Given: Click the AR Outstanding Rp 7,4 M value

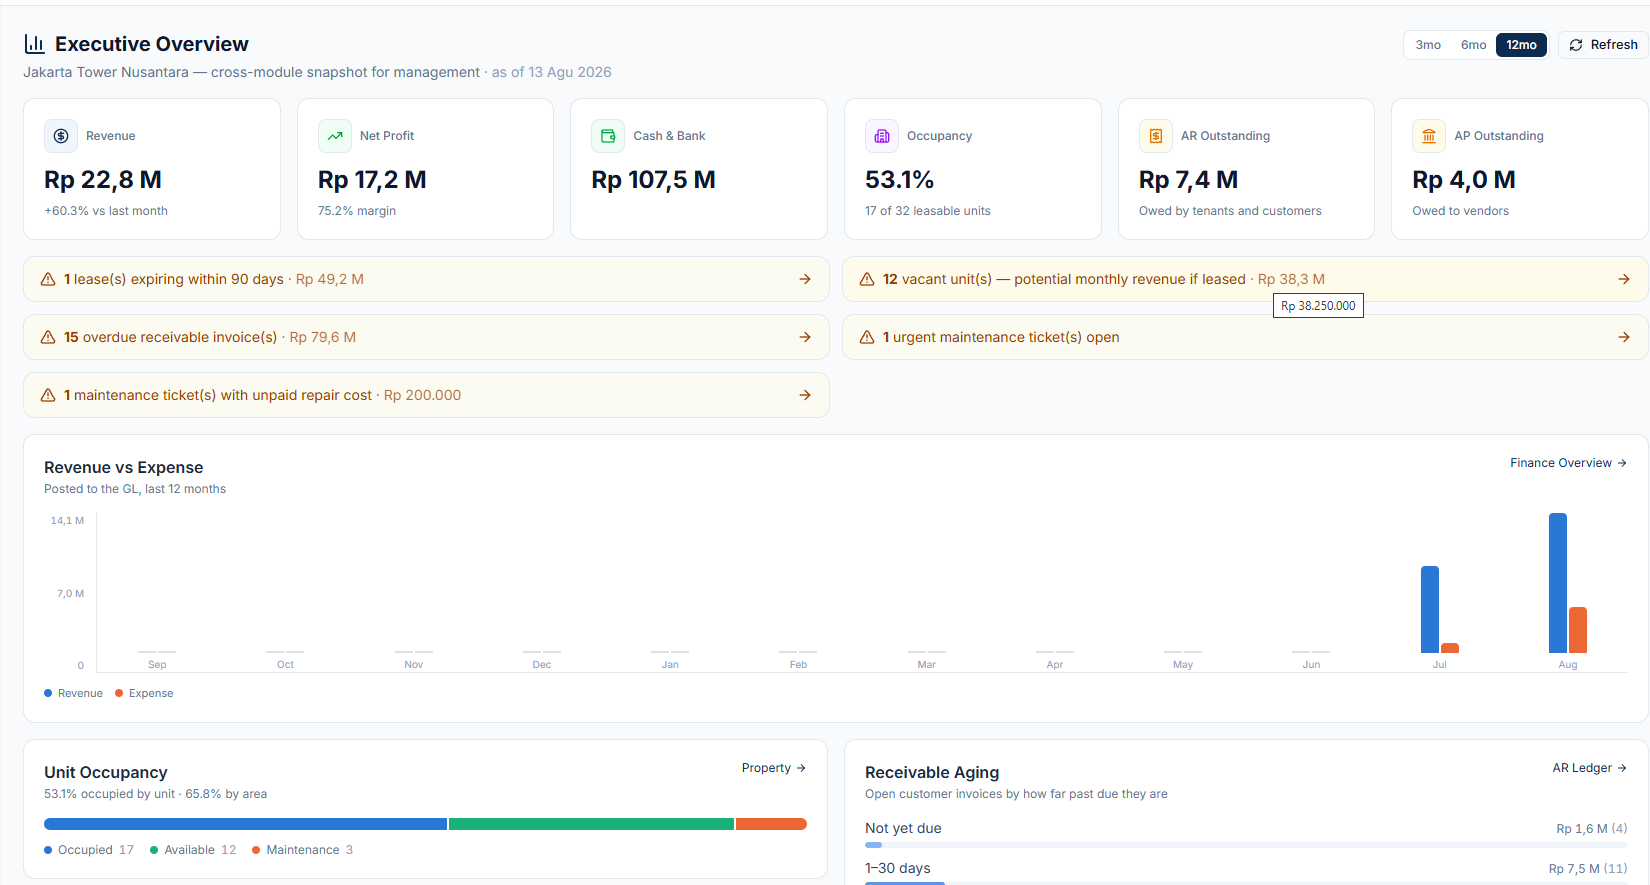Looking at the screenshot, I should 1188,180.
